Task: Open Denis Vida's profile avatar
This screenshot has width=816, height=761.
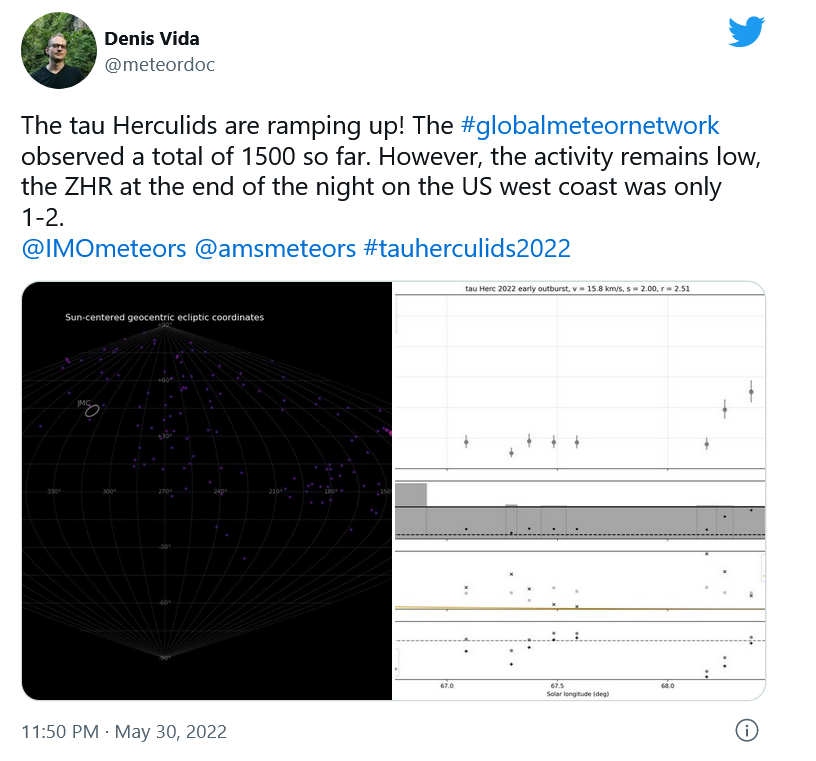Action: click(x=57, y=49)
